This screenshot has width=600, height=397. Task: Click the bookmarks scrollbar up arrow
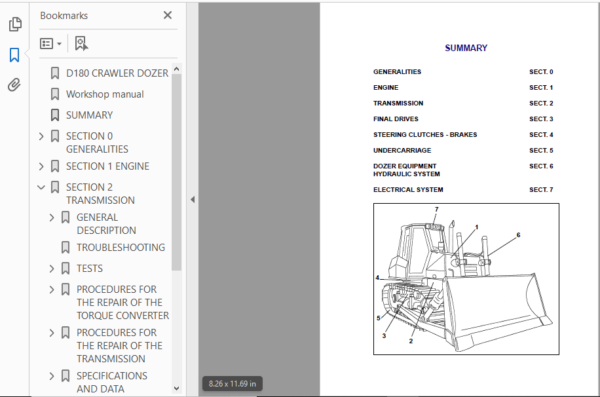click(176, 69)
